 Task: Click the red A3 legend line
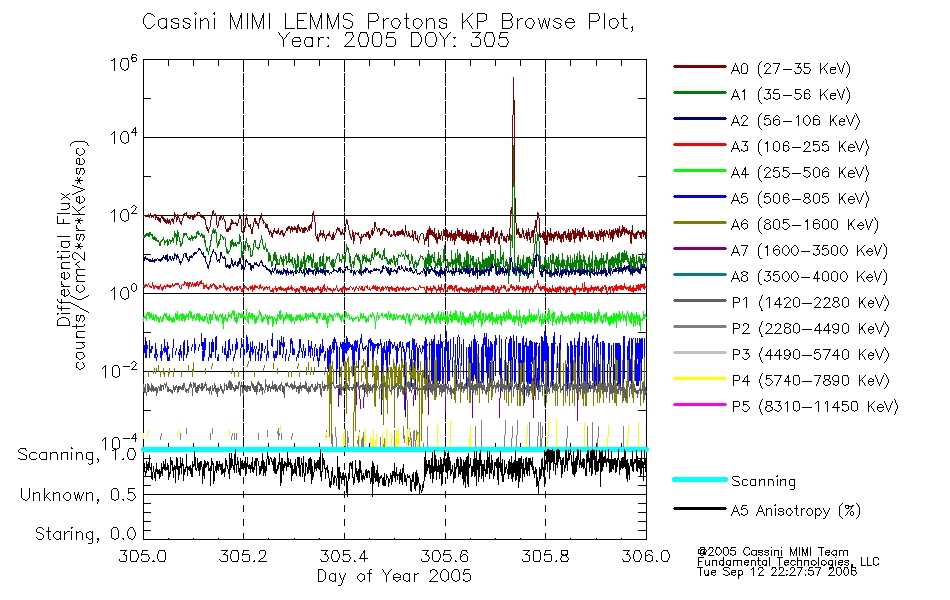point(699,145)
